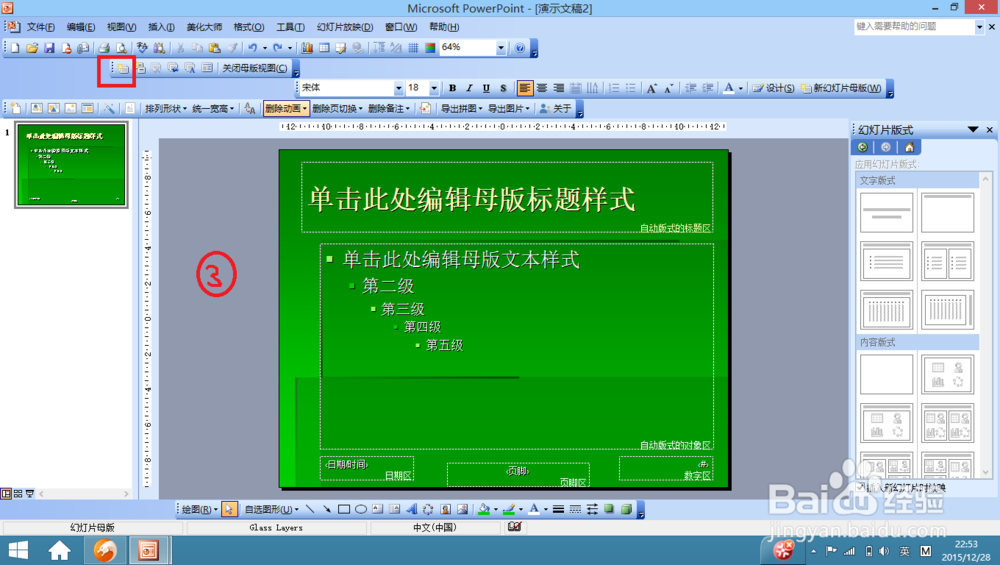This screenshot has width=1000, height=565.
Task: Open the 64% zoom dropdown
Action: pyautogui.click(x=501, y=48)
